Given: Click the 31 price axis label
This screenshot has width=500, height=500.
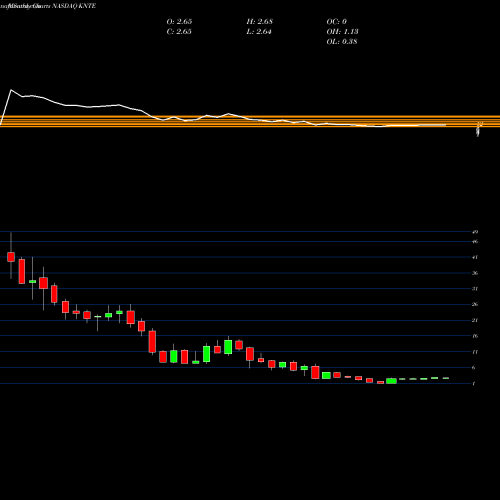Looking at the screenshot, I should (475, 289).
